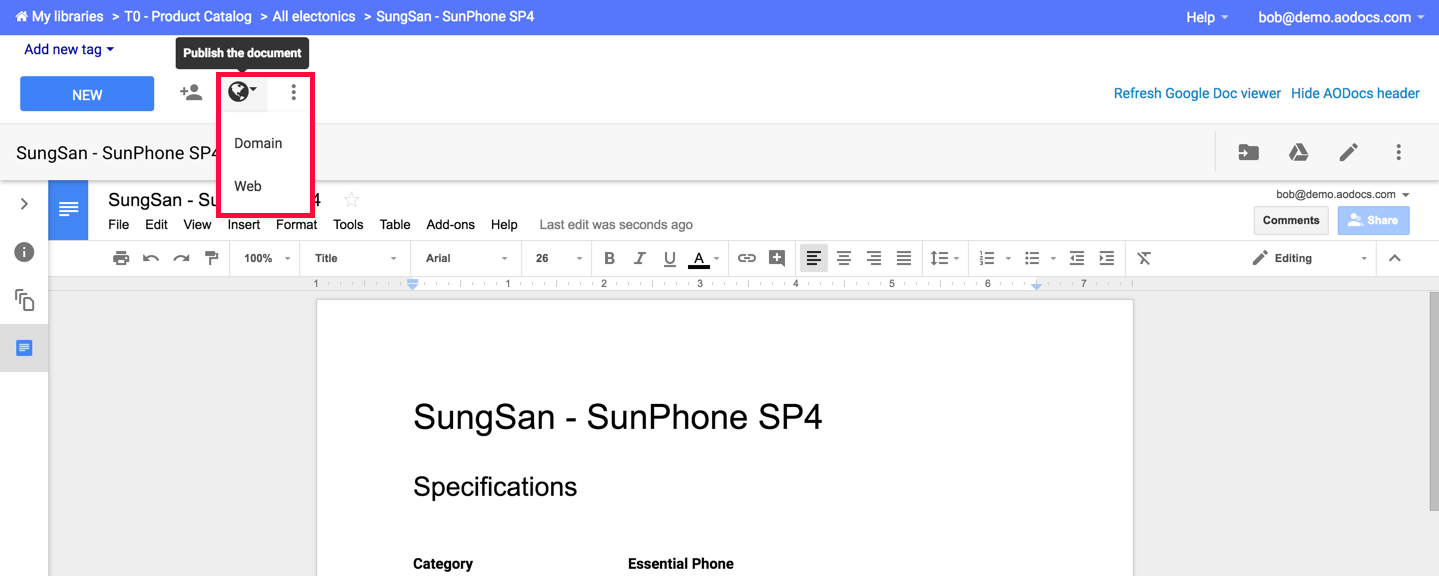The height and width of the screenshot is (576, 1439).
Task: Click the Comments button
Action: coord(1291,220)
